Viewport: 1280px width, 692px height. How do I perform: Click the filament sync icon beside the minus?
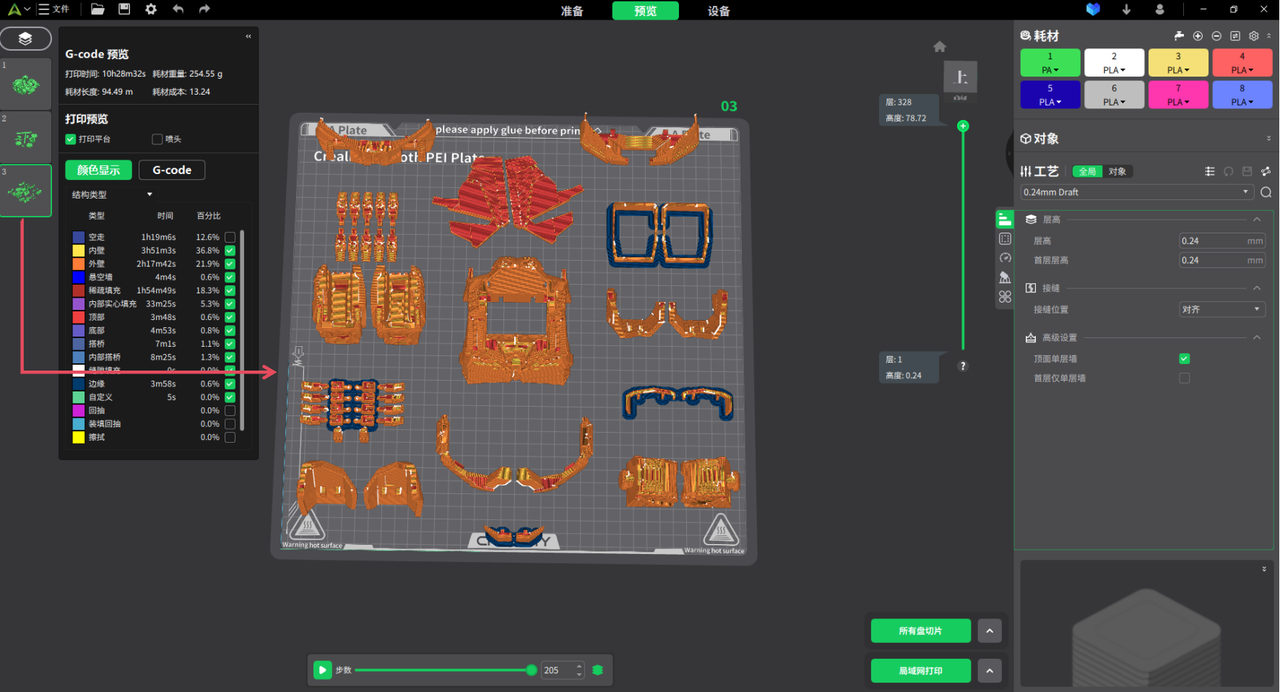point(1235,36)
